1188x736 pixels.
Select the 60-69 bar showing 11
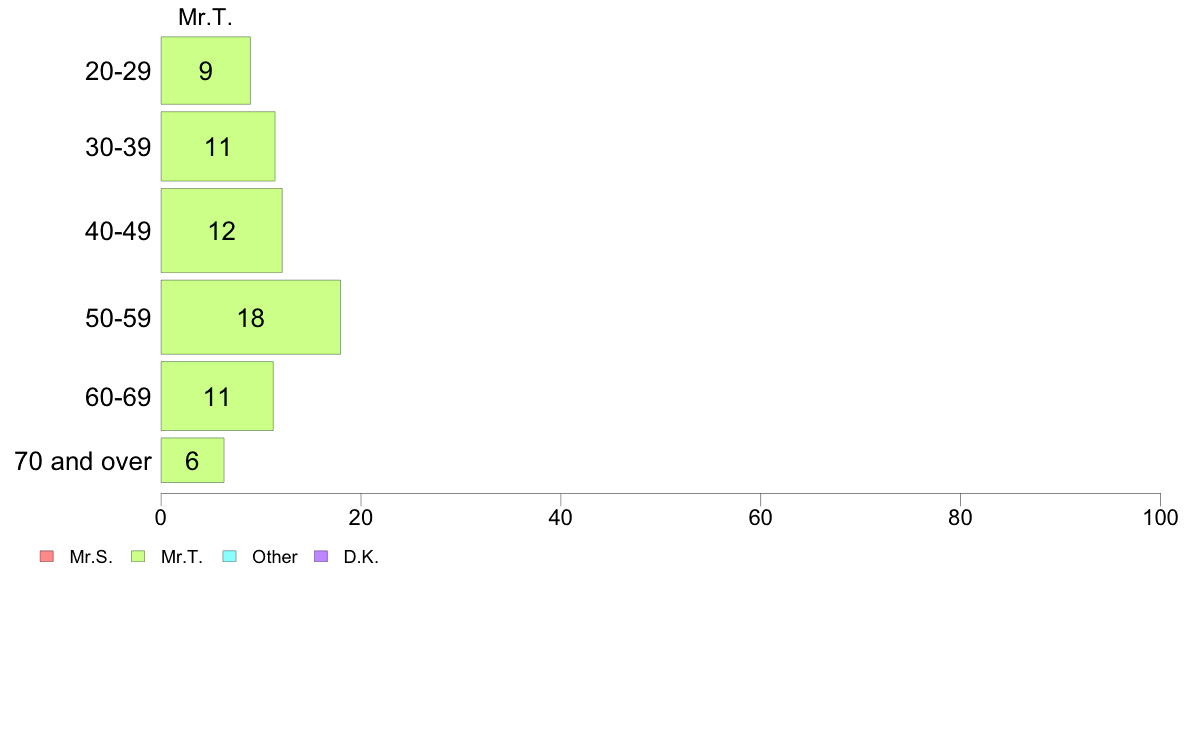coord(217,396)
